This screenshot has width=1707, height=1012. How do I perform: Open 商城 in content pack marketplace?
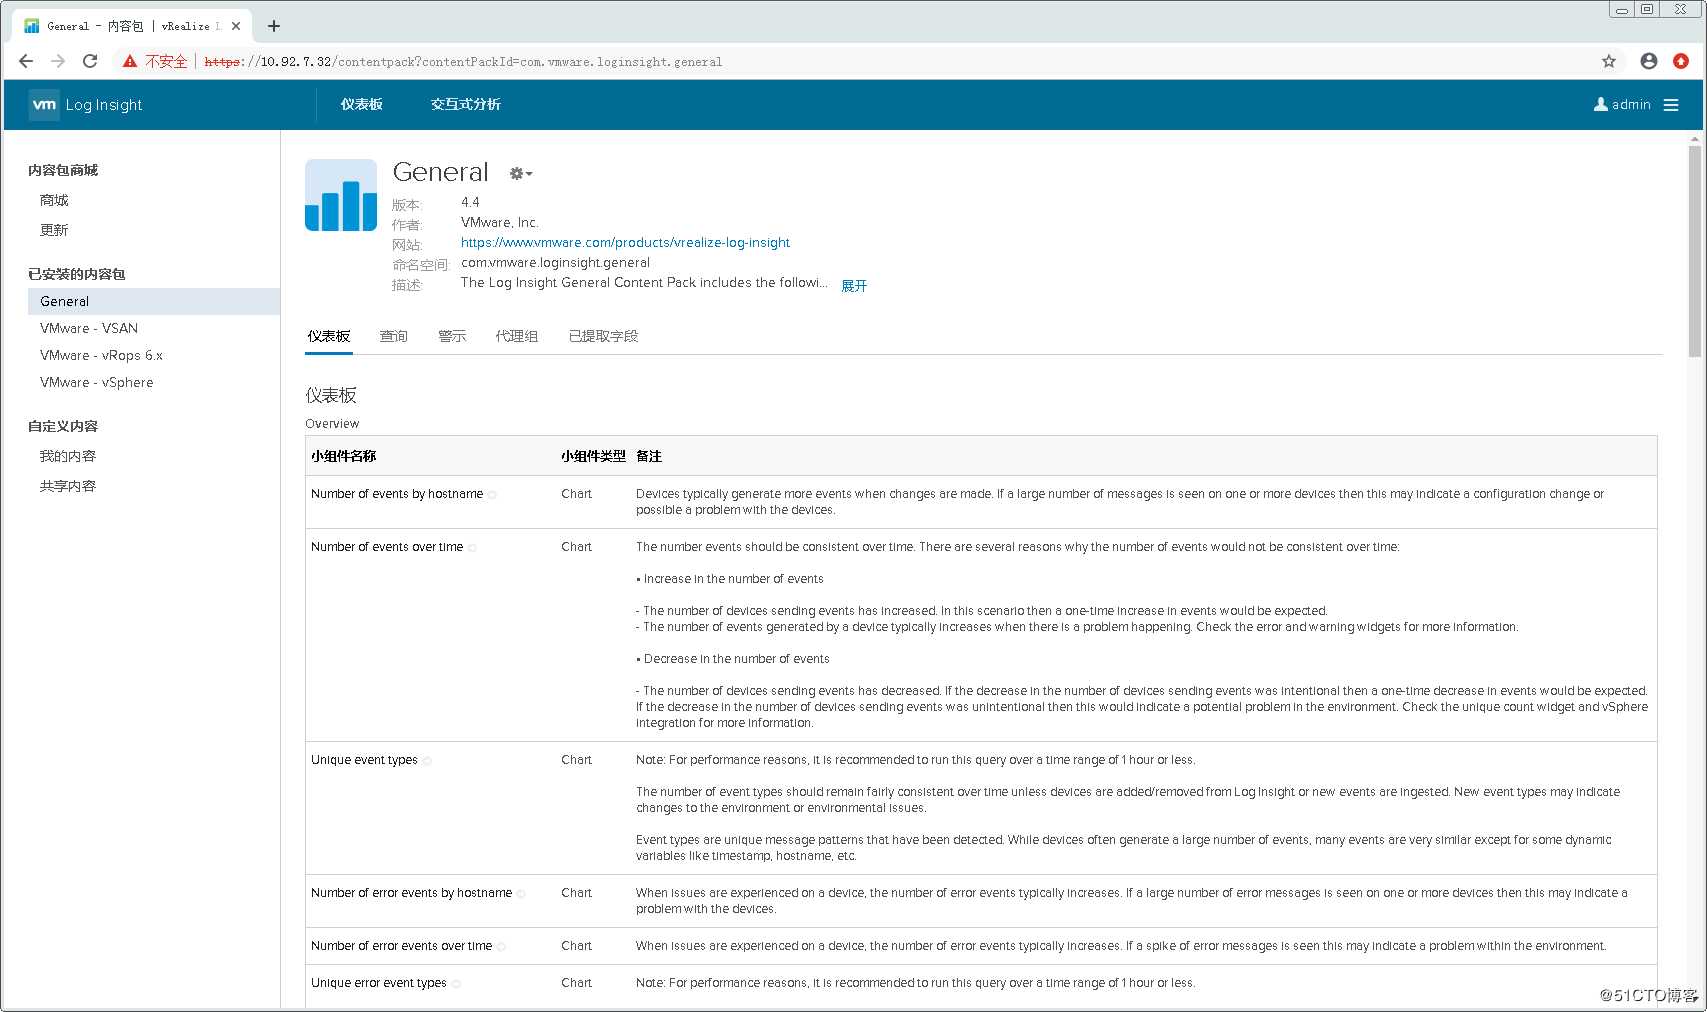[x=54, y=200]
